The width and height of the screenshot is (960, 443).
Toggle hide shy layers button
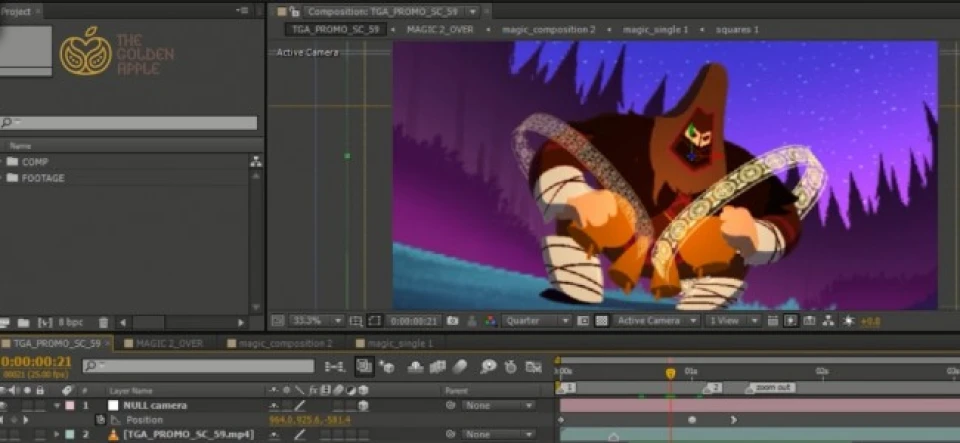point(416,367)
